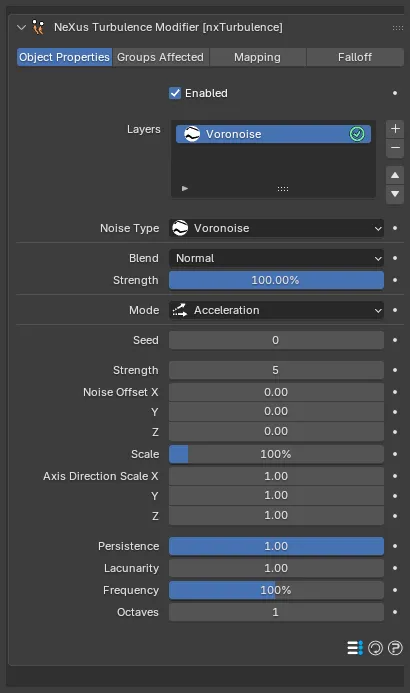Click the Acceleration mode icon in Mode dropdown
The height and width of the screenshot is (693, 410).
180,310
